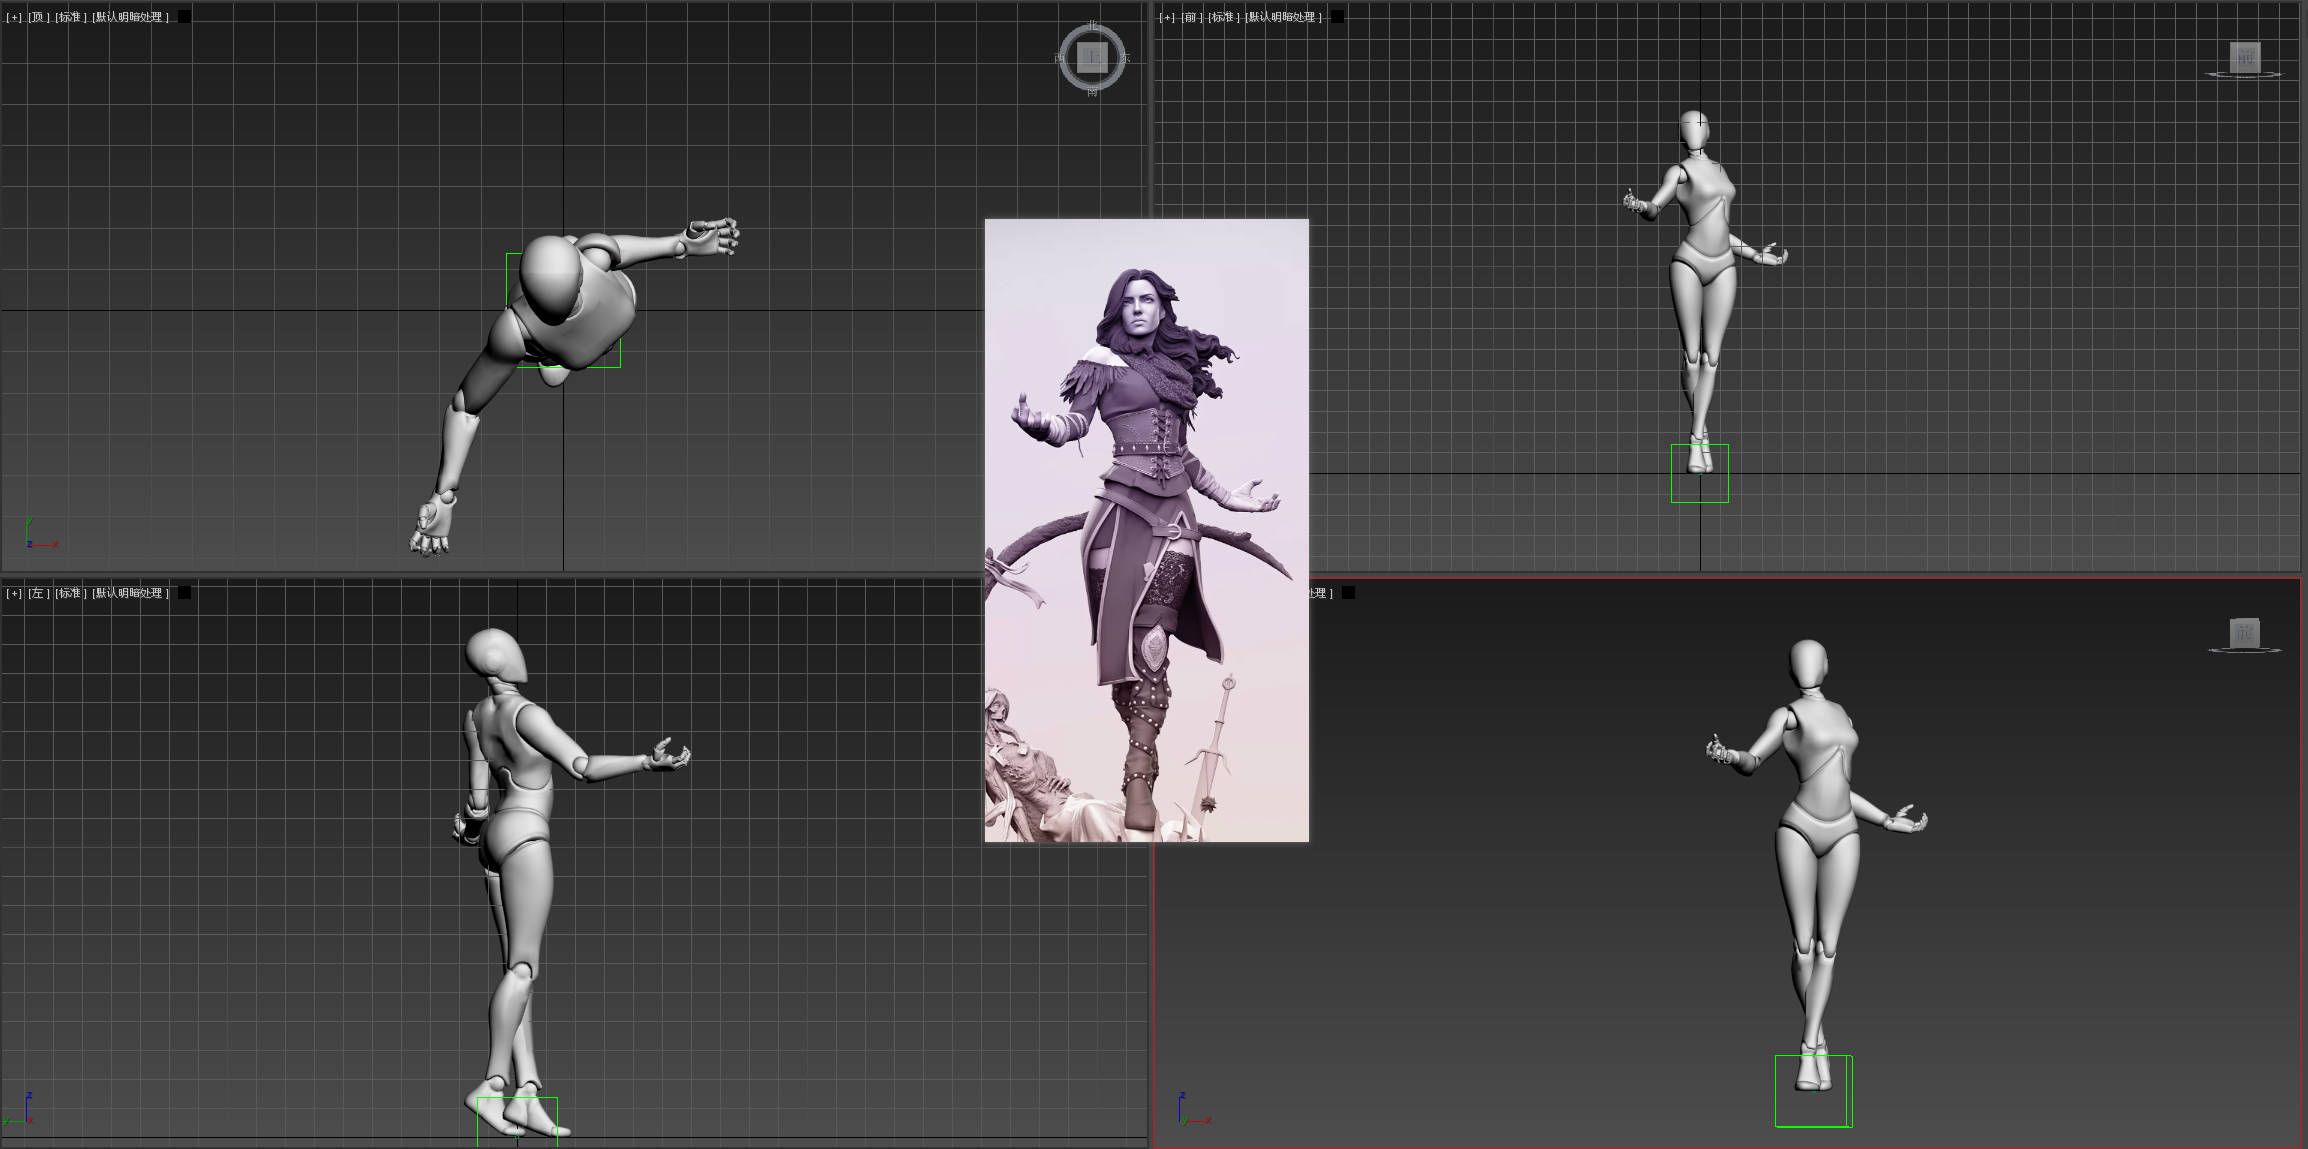Click the black filter square in Front (前) viewport label
The image size is (2308, 1149).
click(1338, 17)
